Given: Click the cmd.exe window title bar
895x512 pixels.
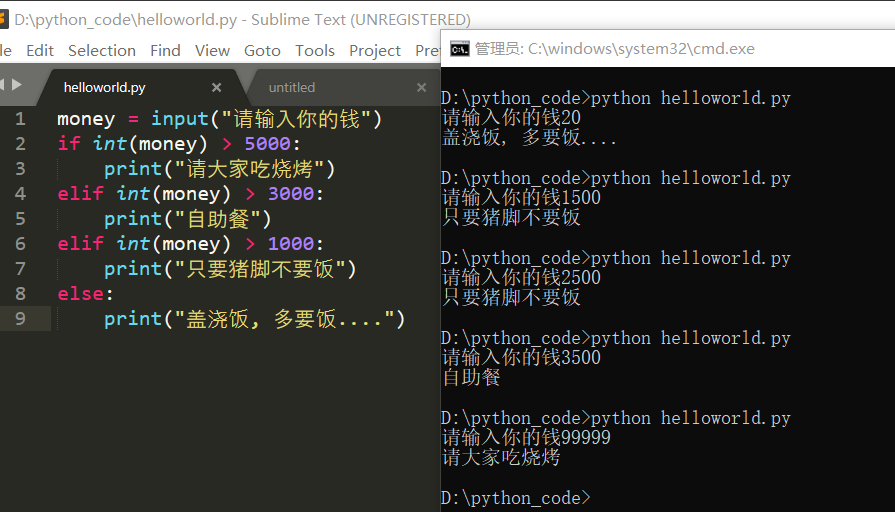Looking at the screenshot, I should click(x=668, y=49).
